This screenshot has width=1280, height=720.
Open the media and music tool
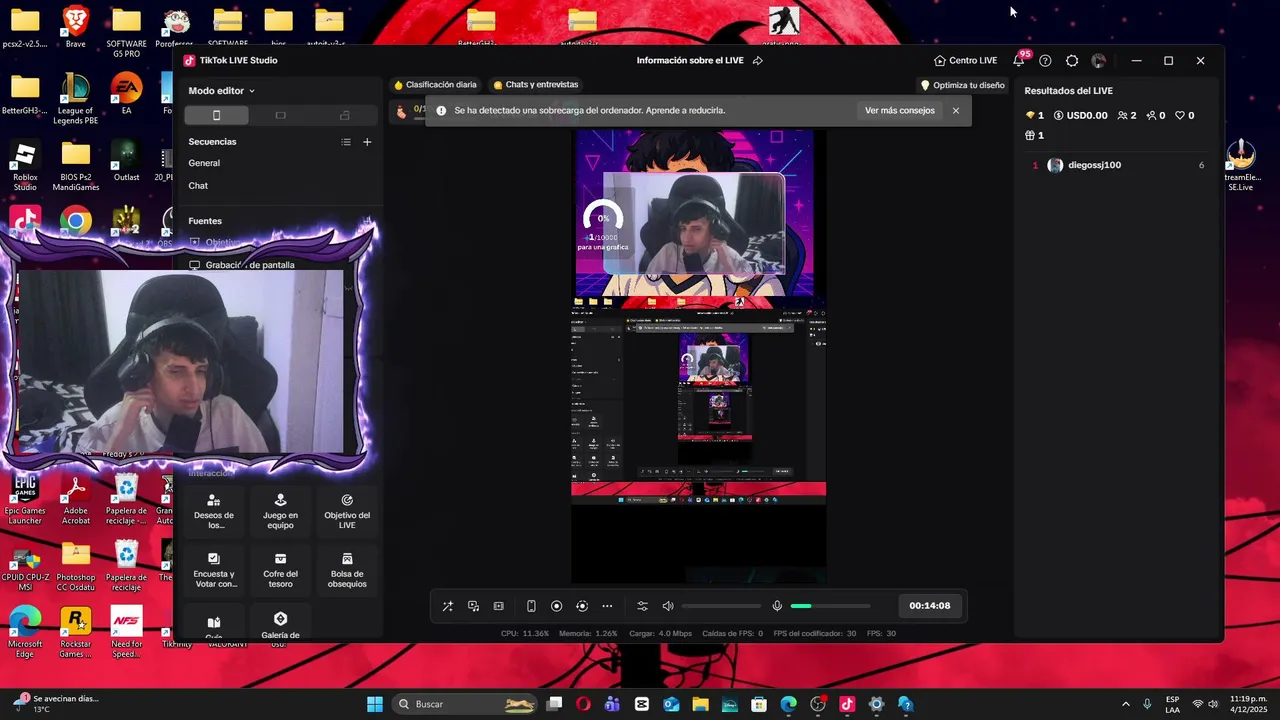pyautogui.click(x=474, y=606)
